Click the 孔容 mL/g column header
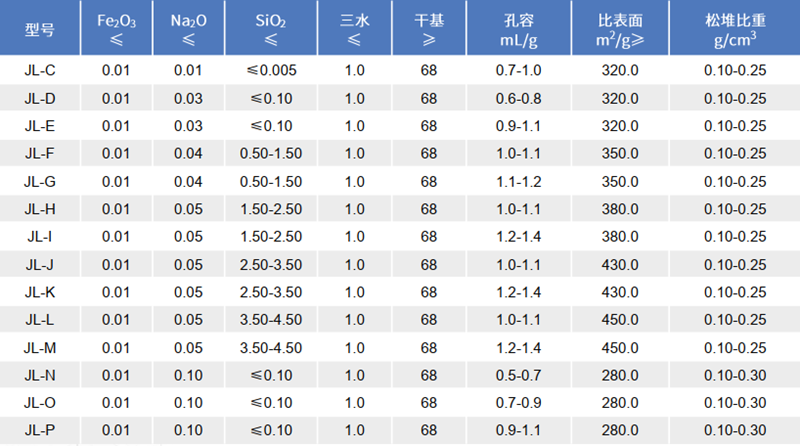The height and width of the screenshot is (446, 800). 519,29
